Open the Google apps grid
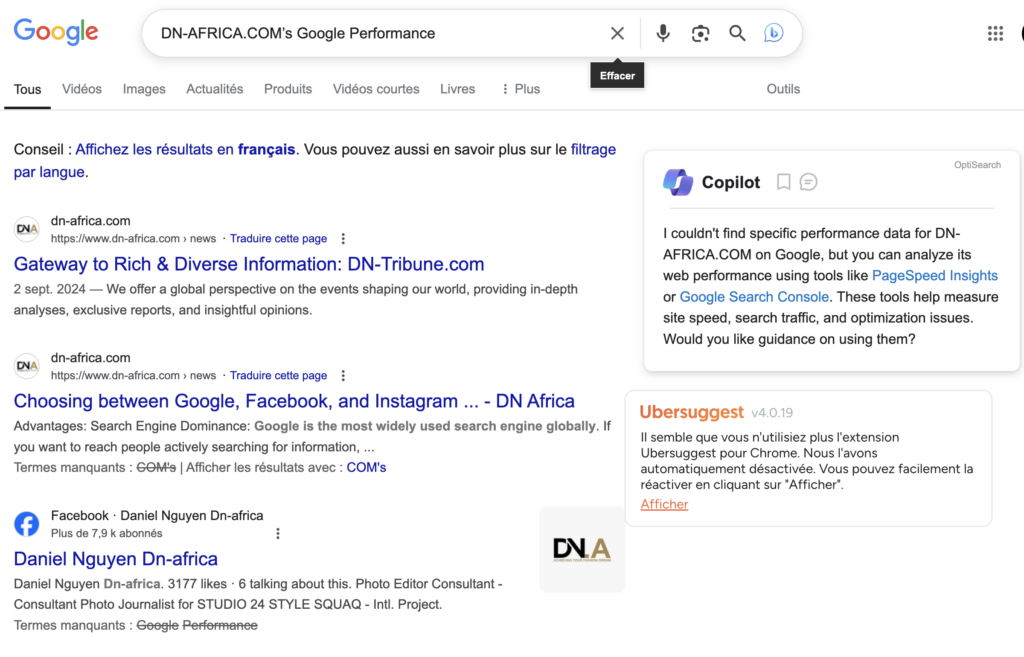The image size is (1024, 657). coord(995,33)
